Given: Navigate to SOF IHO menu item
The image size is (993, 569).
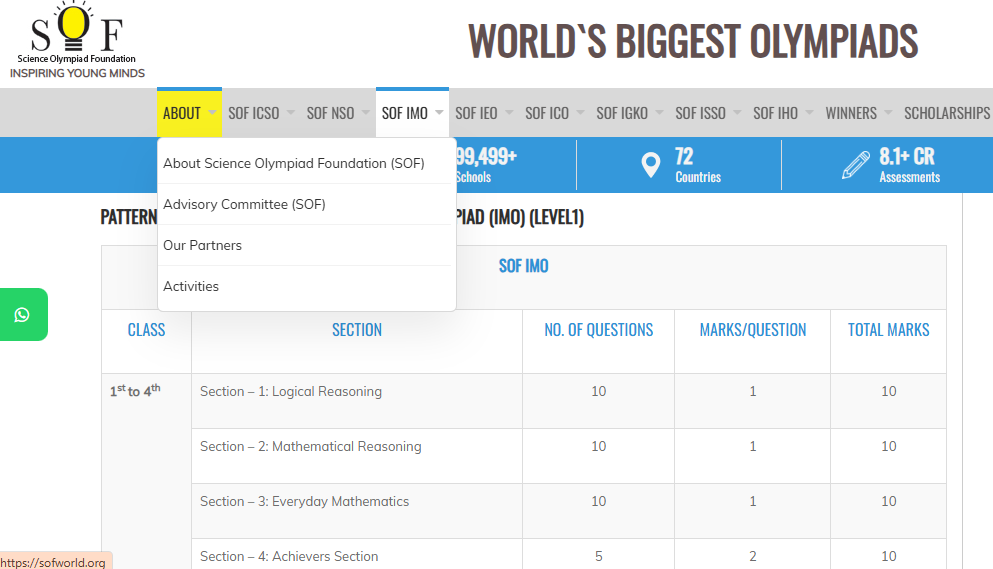Looking at the screenshot, I should tap(776, 113).
